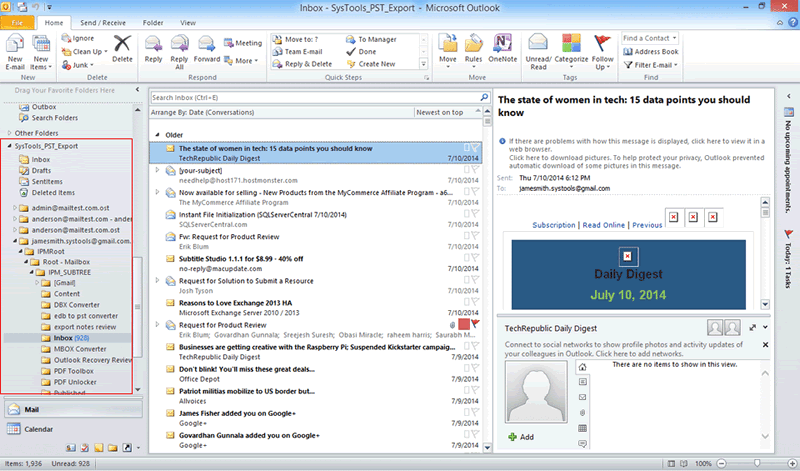Toggle flag on the [your-subject] message
The height and width of the screenshot is (471, 800).
(475, 169)
